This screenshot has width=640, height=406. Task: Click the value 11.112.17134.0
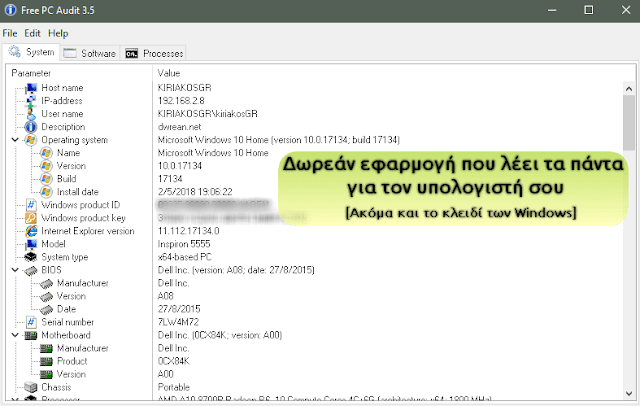pos(189,231)
